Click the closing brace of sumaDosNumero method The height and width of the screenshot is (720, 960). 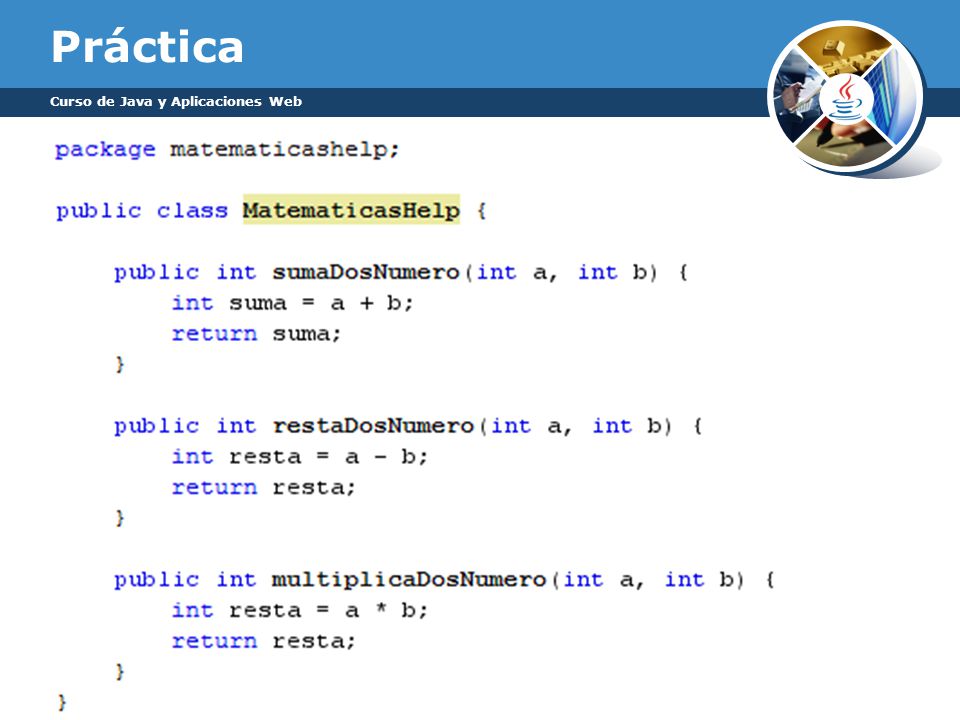[x=119, y=364]
